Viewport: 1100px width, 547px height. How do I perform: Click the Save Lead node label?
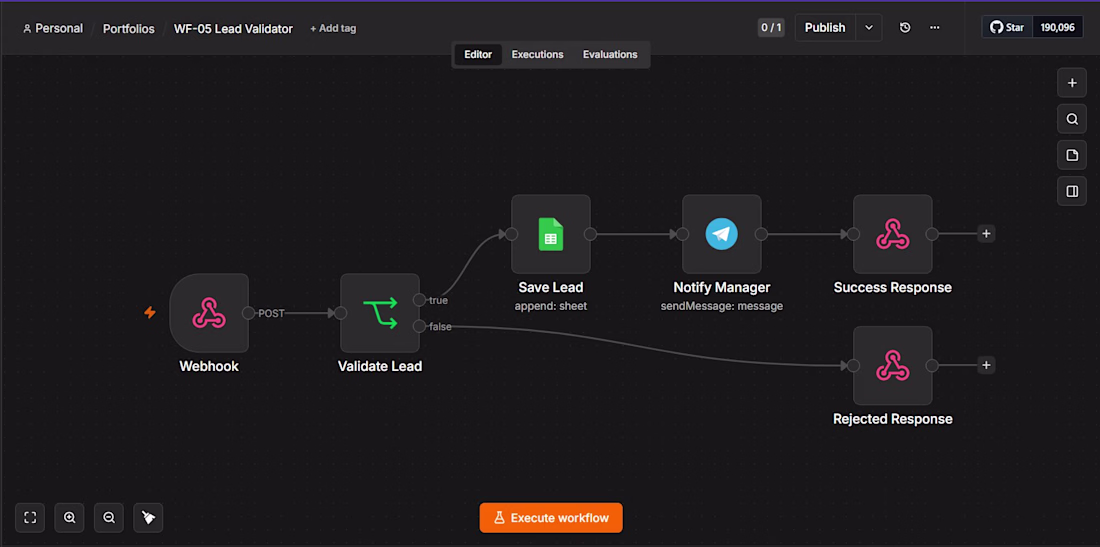[551, 288]
